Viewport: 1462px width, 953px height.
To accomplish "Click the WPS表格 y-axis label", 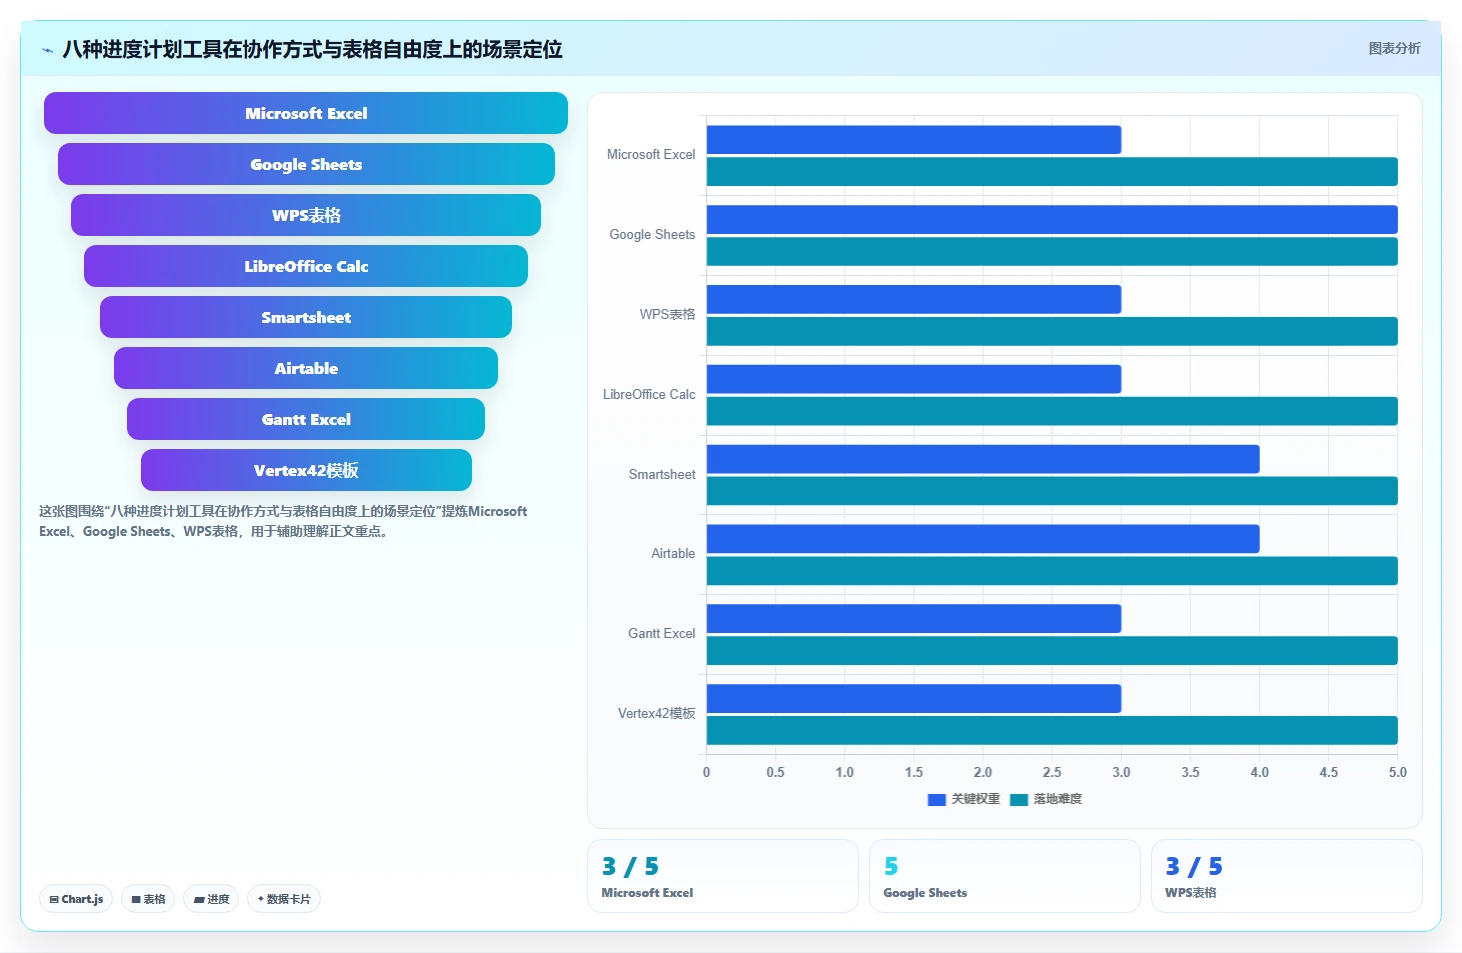I will point(667,314).
